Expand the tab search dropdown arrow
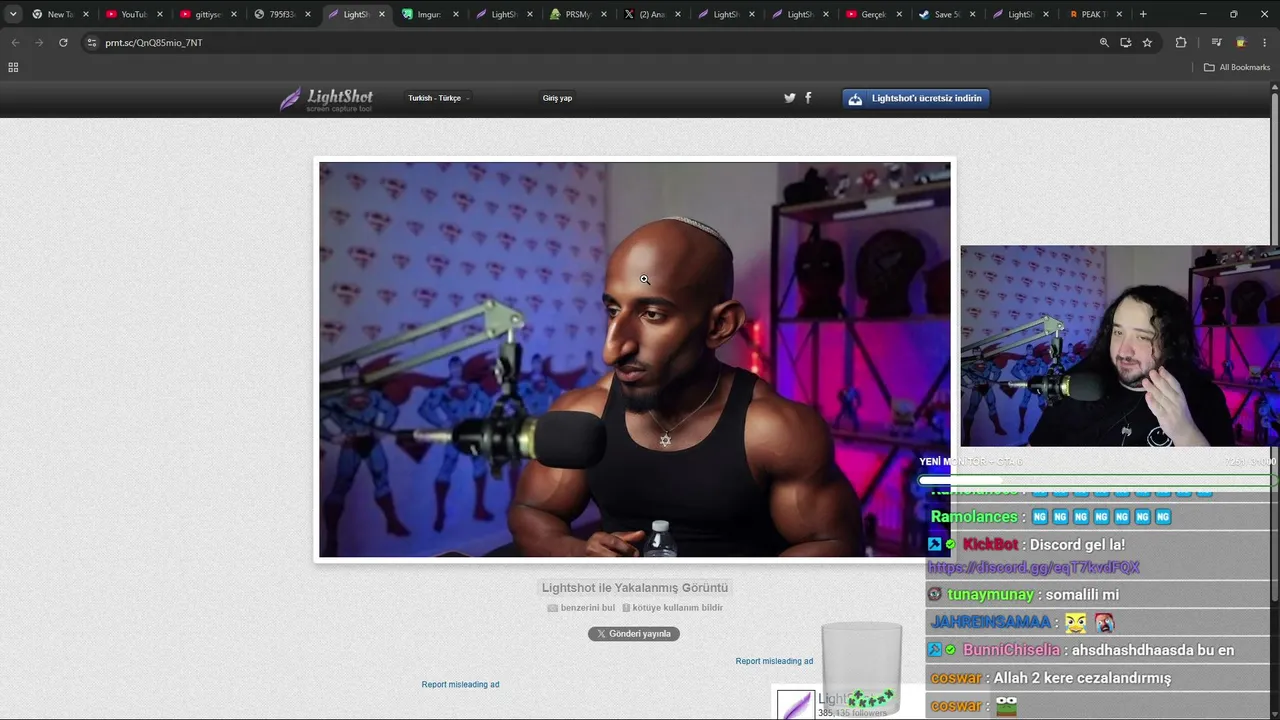The width and height of the screenshot is (1280, 720). [13, 14]
